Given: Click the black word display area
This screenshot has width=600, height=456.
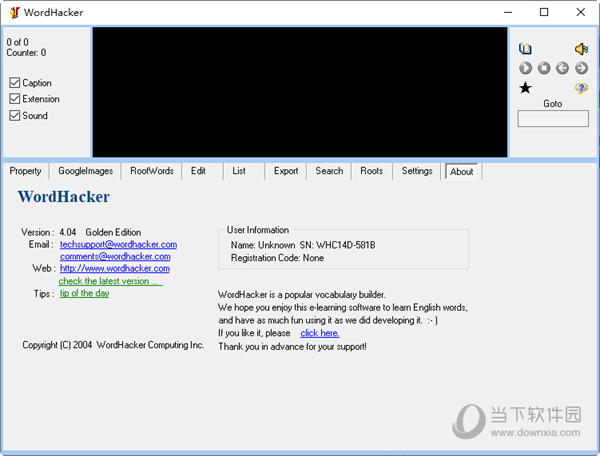Looking at the screenshot, I should point(300,92).
